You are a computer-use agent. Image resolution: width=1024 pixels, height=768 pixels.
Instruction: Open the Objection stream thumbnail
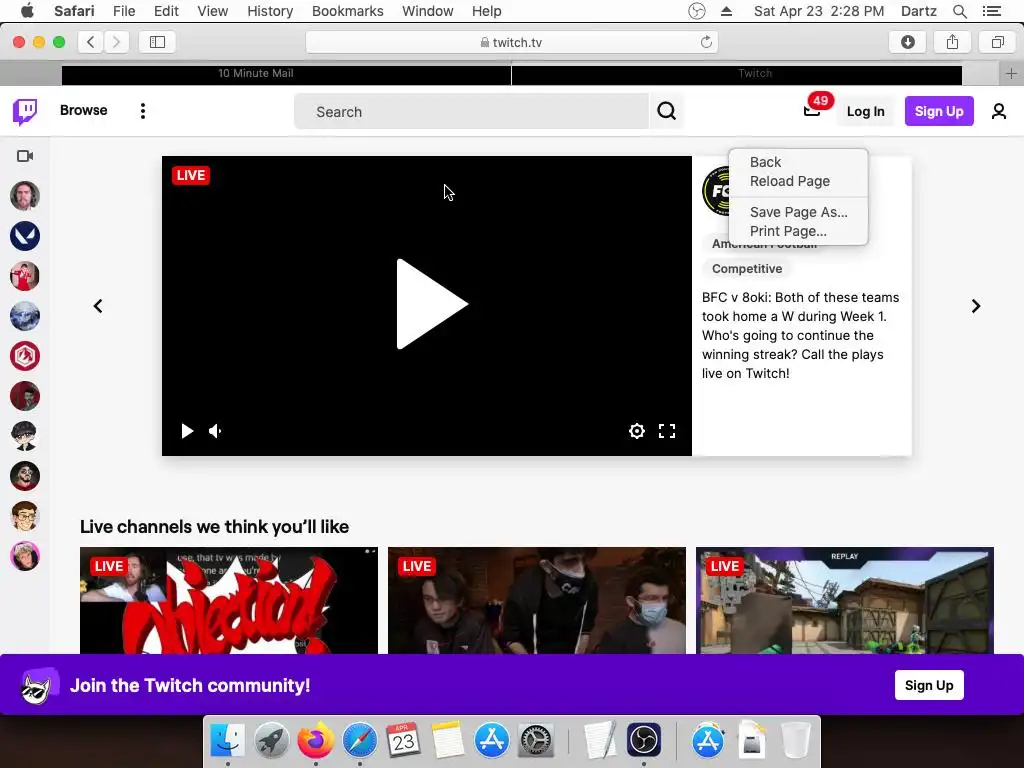pos(229,601)
